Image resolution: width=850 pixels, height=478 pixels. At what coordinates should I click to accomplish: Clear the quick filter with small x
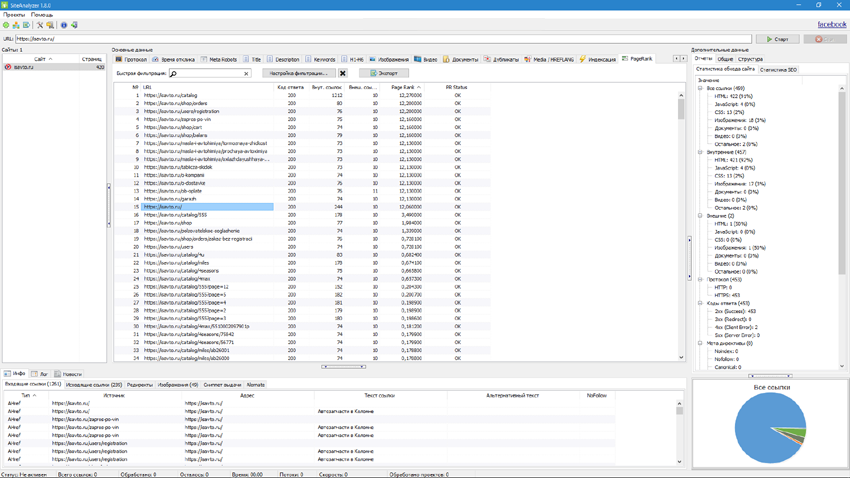[x=246, y=73]
